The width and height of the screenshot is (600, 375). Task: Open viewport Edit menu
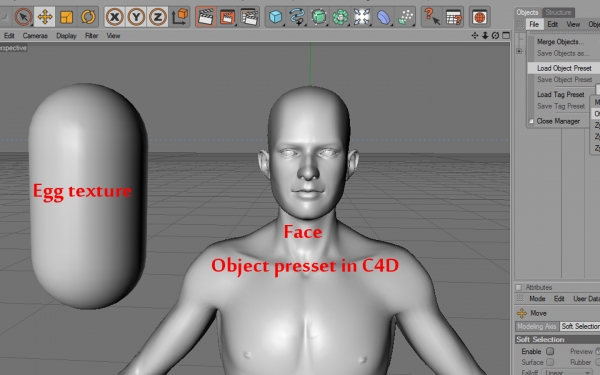coord(9,36)
